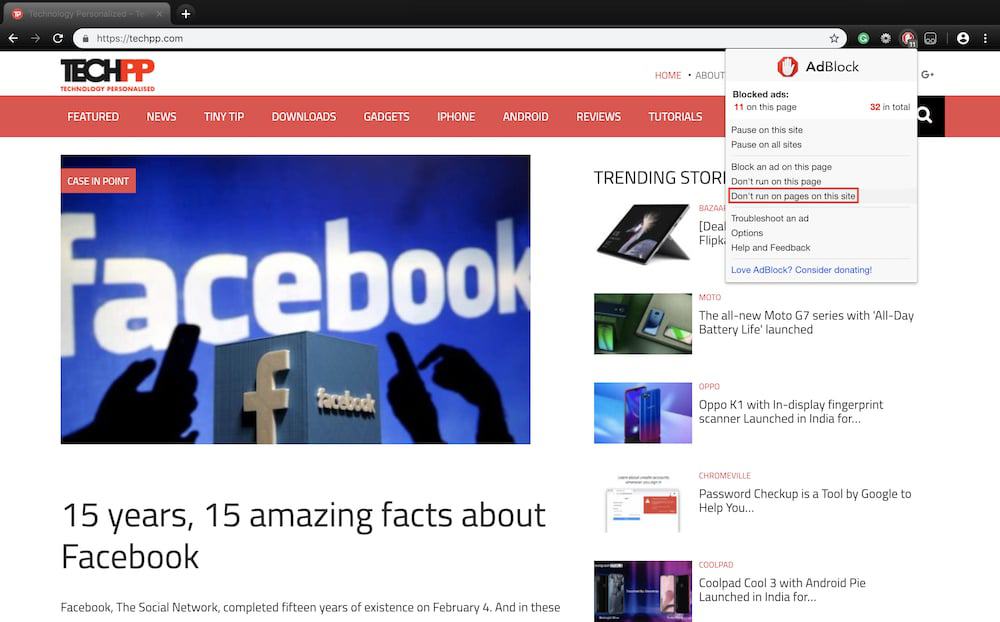Click the OPPO category label
This screenshot has width=1000, height=622.
pos(709,387)
